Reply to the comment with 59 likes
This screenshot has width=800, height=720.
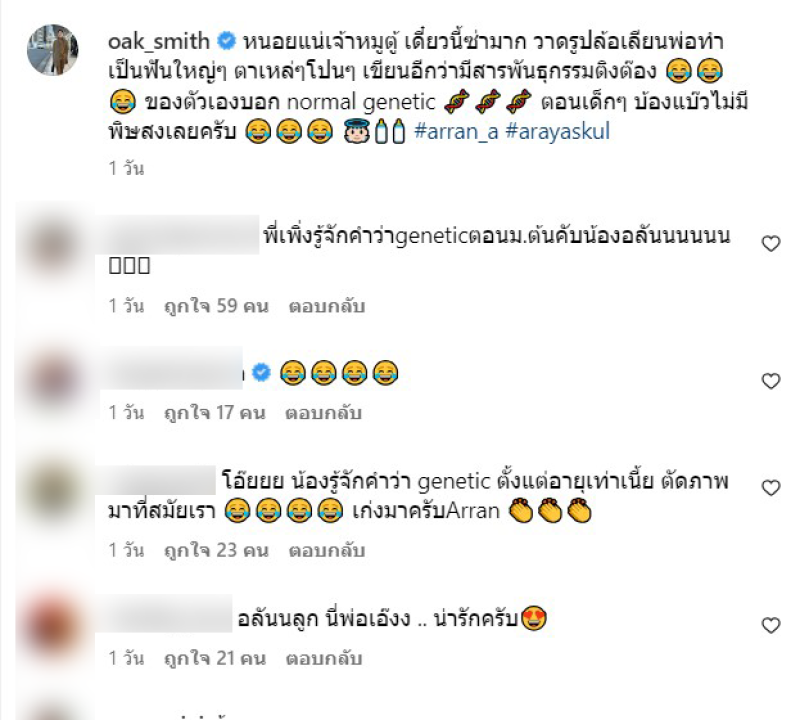point(327,306)
